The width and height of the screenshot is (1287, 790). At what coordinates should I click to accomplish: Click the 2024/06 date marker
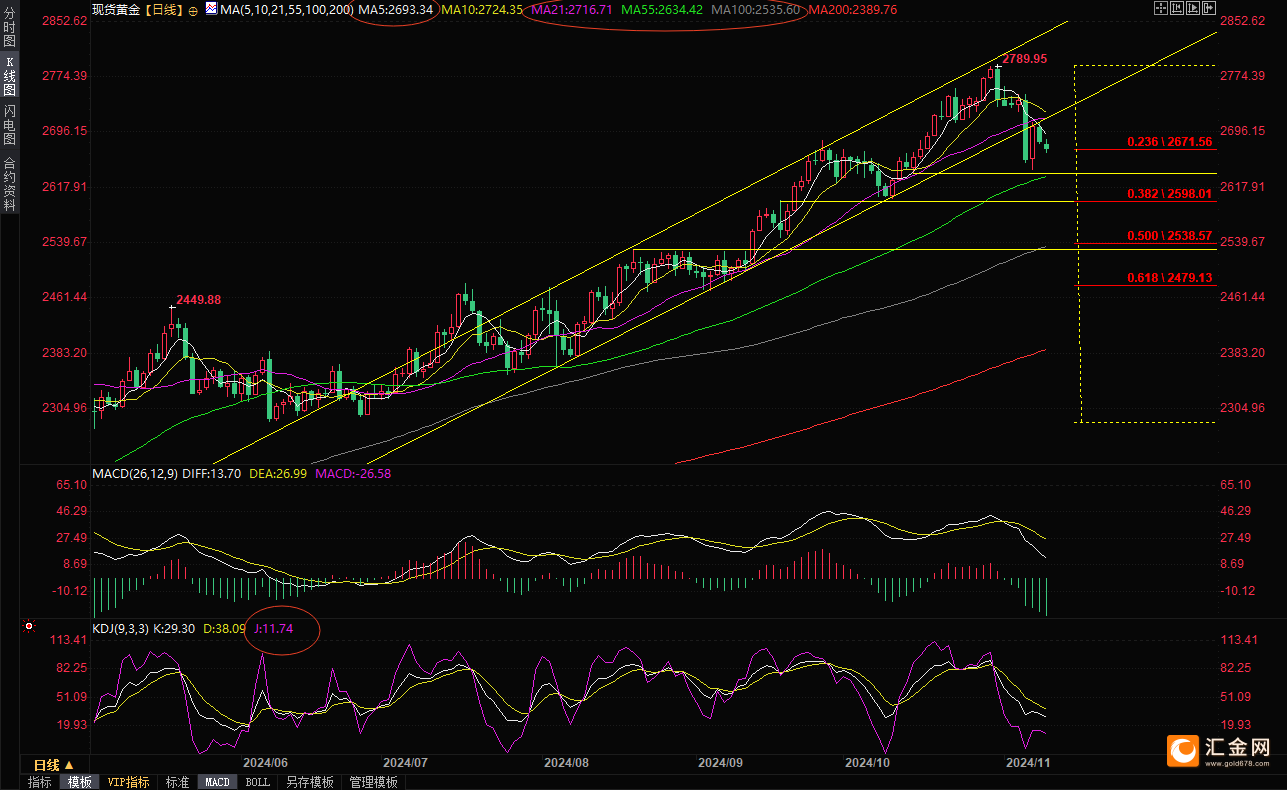click(265, 762)
